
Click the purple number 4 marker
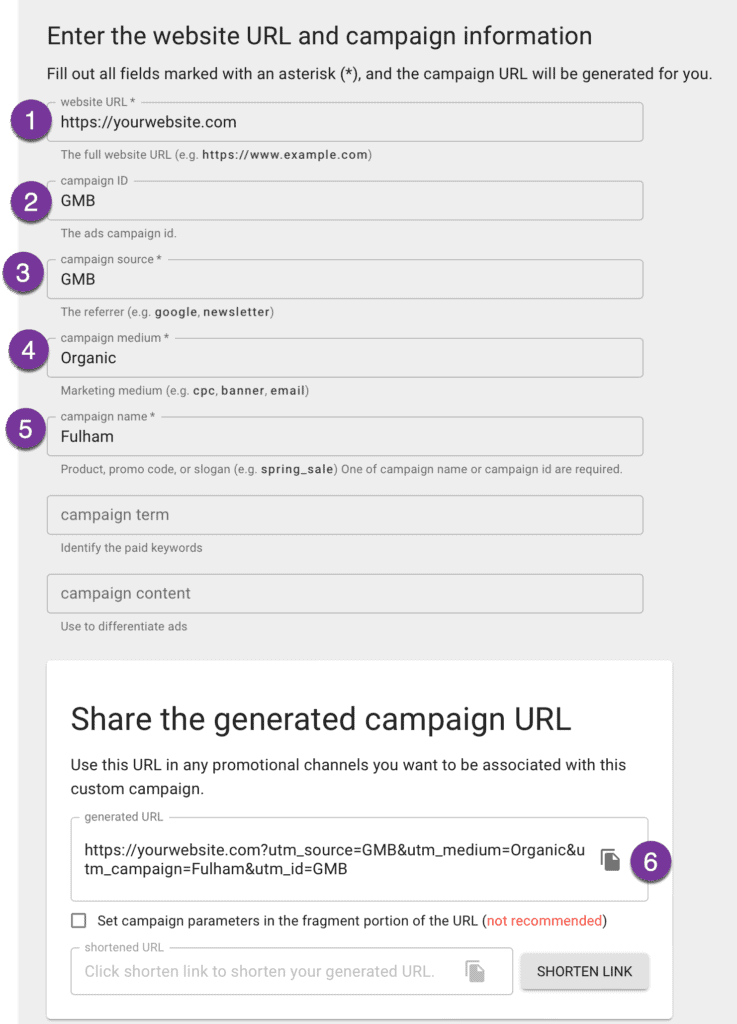point(29,351)
